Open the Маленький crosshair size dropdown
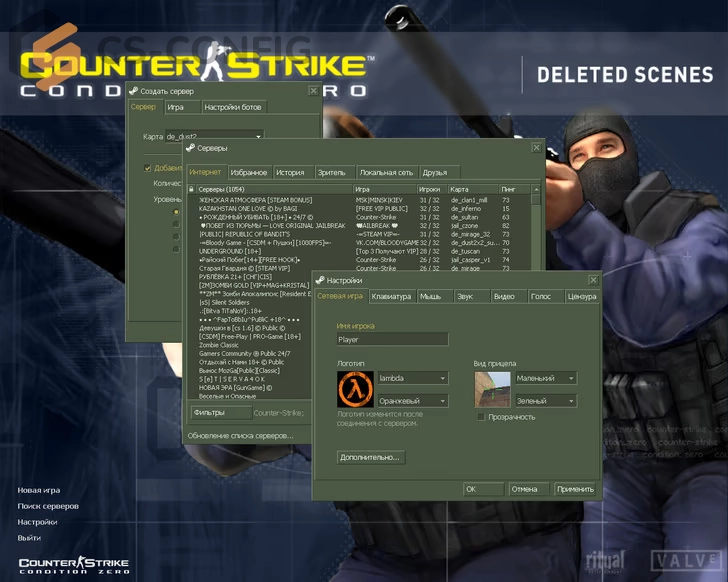Screen dimensions: 728x582 point(546,378)
